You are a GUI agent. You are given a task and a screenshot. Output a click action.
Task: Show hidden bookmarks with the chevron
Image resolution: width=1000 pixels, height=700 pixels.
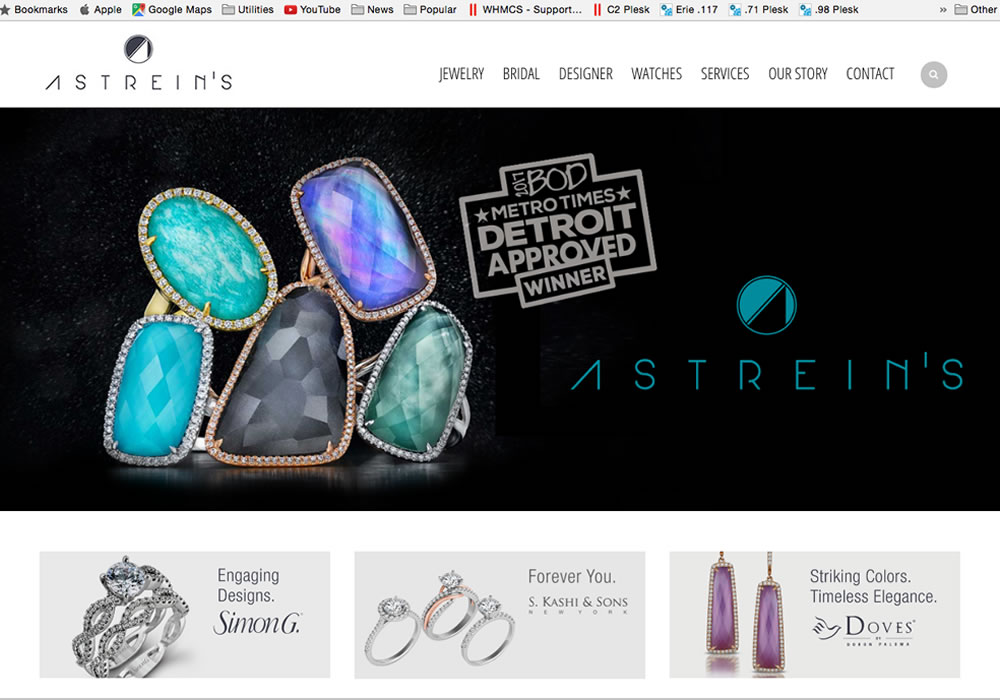pos(943,10)
